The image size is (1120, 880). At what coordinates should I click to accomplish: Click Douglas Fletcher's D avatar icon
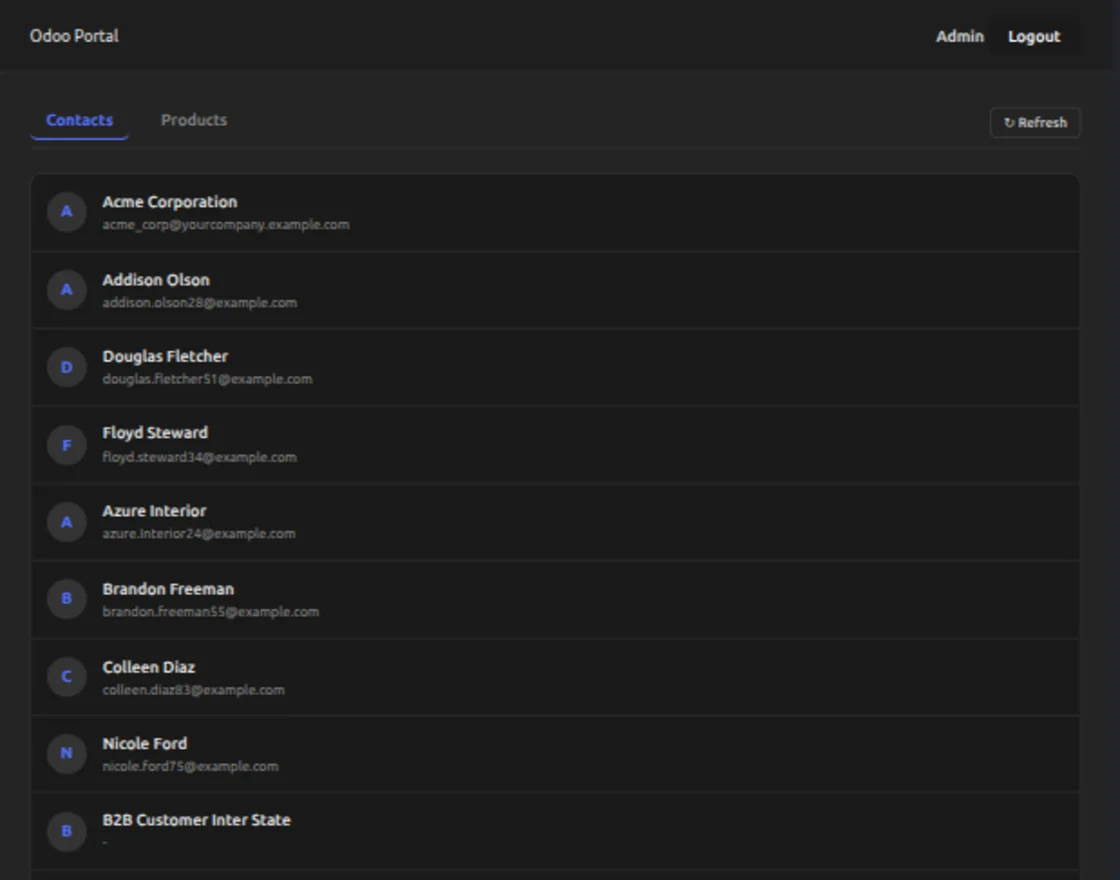(x=67, y=367)
